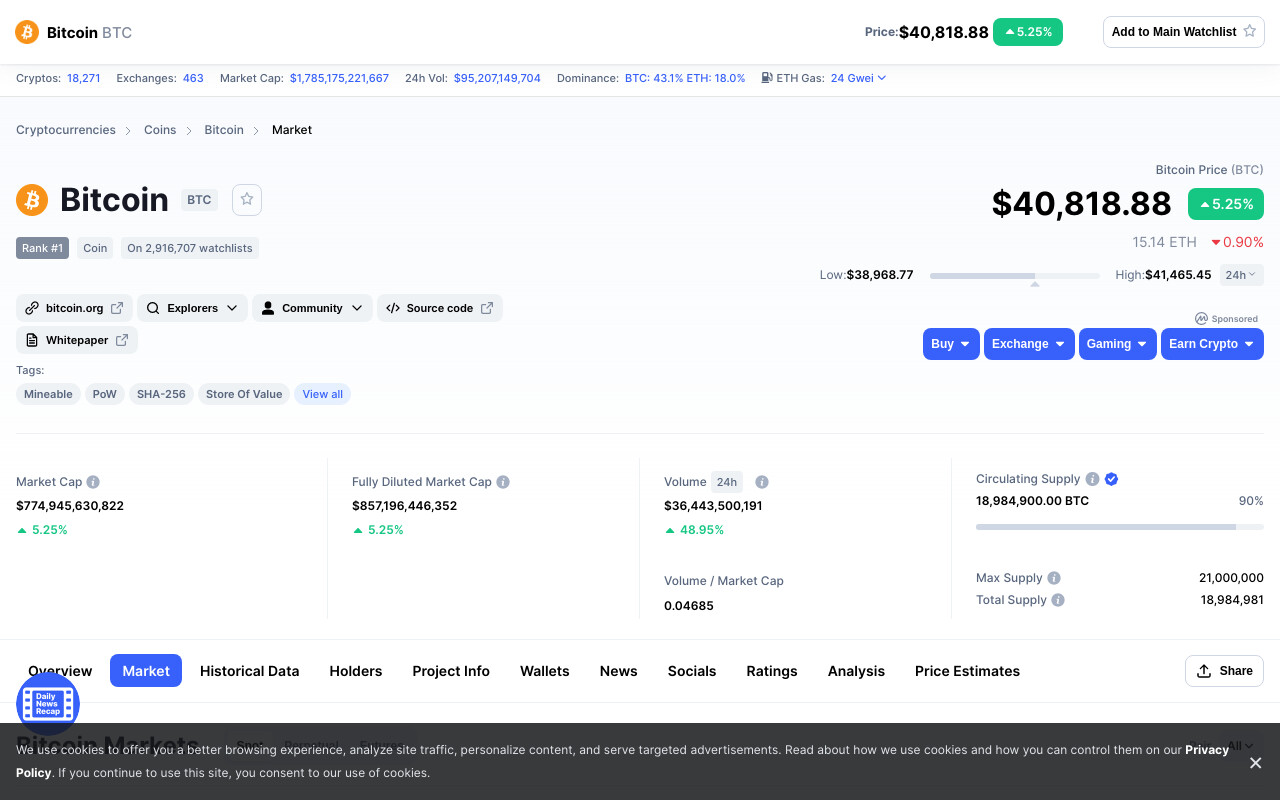
Task: Open the 24h range dropdown near High
Action: (x=1242, y=275)
